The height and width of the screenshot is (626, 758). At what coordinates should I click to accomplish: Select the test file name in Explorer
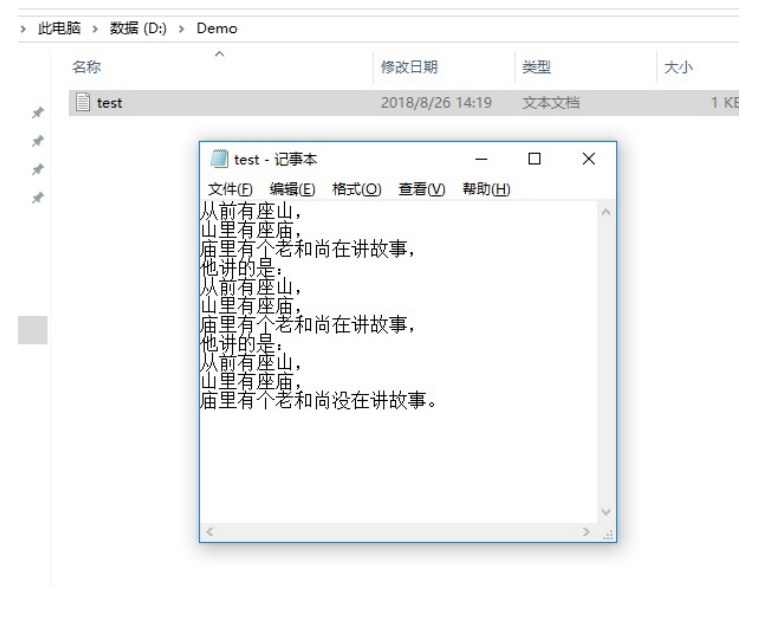pyautogui.click(x=109, y=103)
